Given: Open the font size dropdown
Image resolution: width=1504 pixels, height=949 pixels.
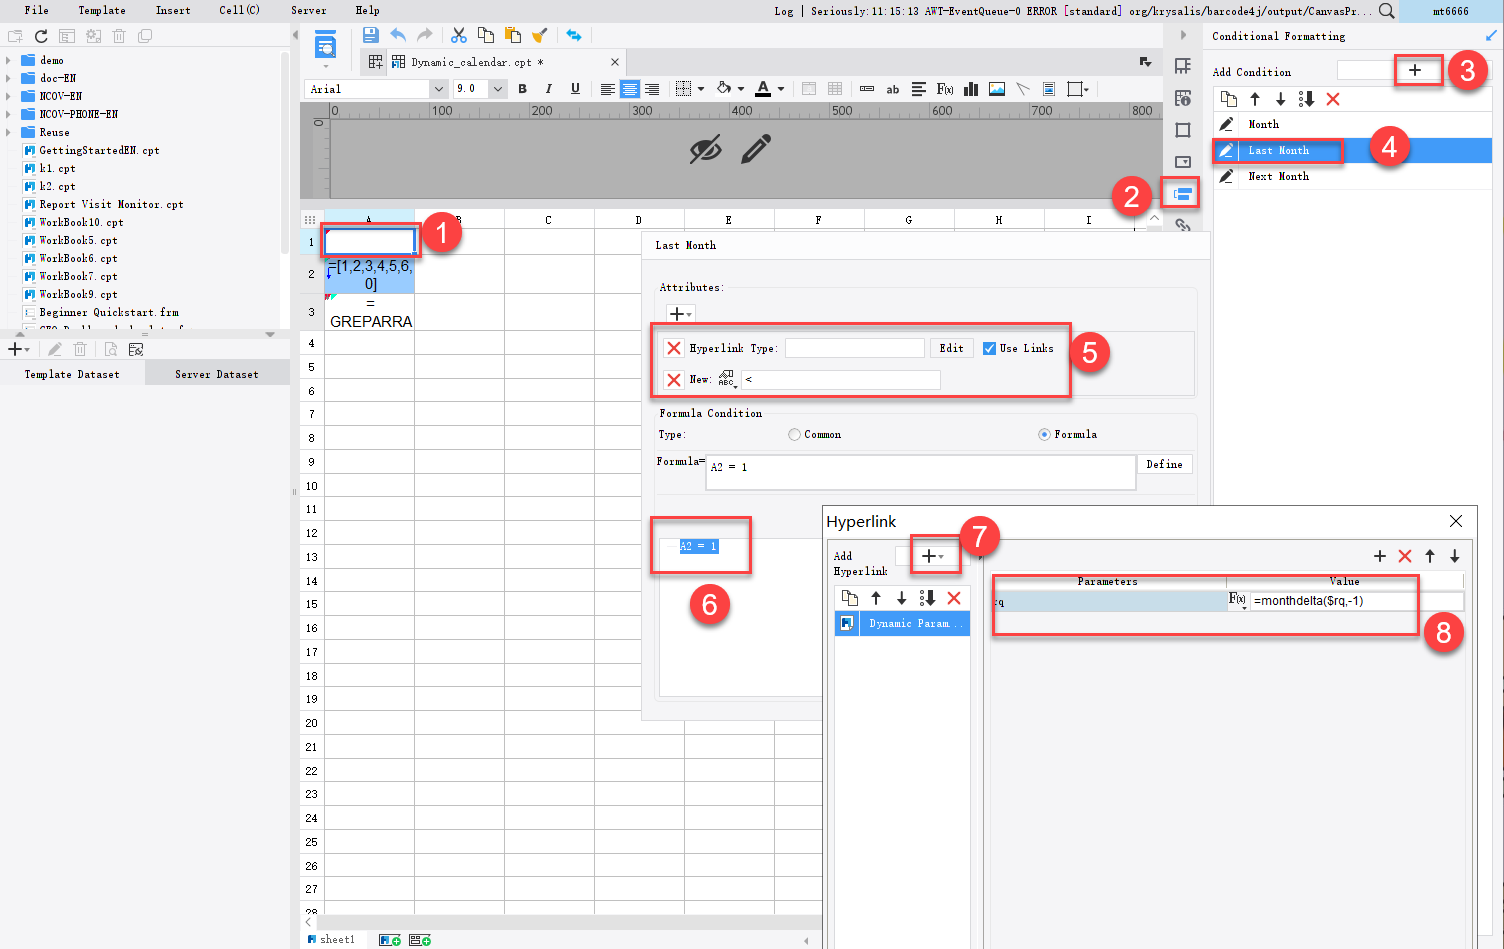Looking at the screenshot, I should click(x=497, y=88).
